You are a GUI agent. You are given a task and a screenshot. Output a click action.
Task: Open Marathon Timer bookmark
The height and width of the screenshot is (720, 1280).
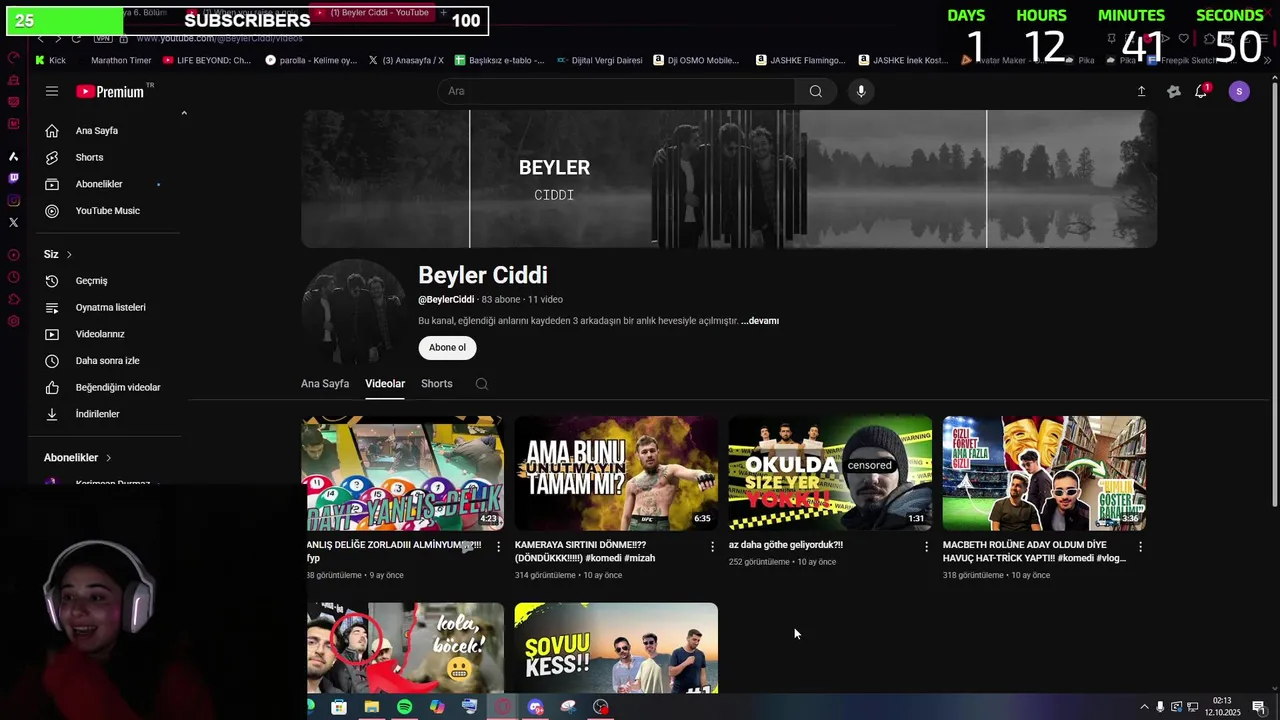(x=121, y=60)
